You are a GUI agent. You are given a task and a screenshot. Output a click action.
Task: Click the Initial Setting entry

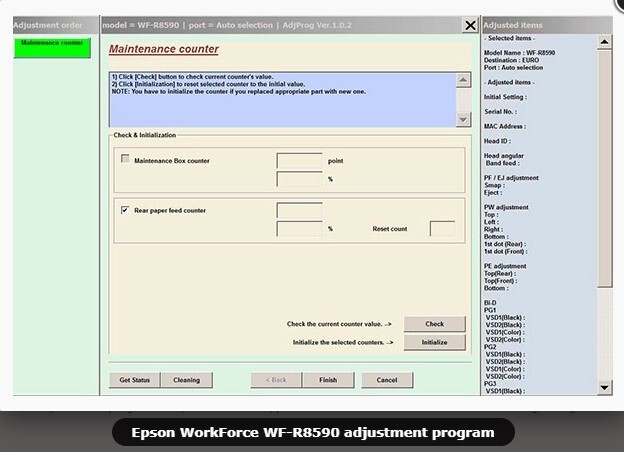coord(505,97)
